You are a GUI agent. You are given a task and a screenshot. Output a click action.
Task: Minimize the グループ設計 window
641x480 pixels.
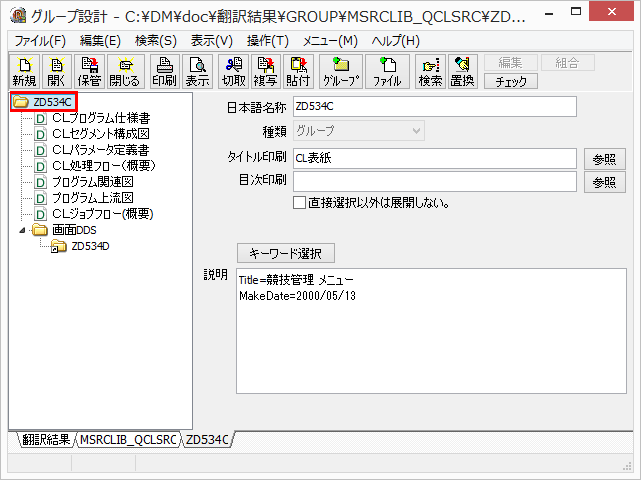[x=550, y=13]
